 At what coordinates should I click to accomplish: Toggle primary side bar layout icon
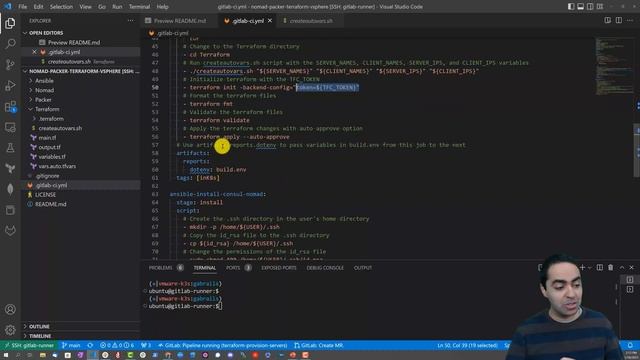[571, 7]
